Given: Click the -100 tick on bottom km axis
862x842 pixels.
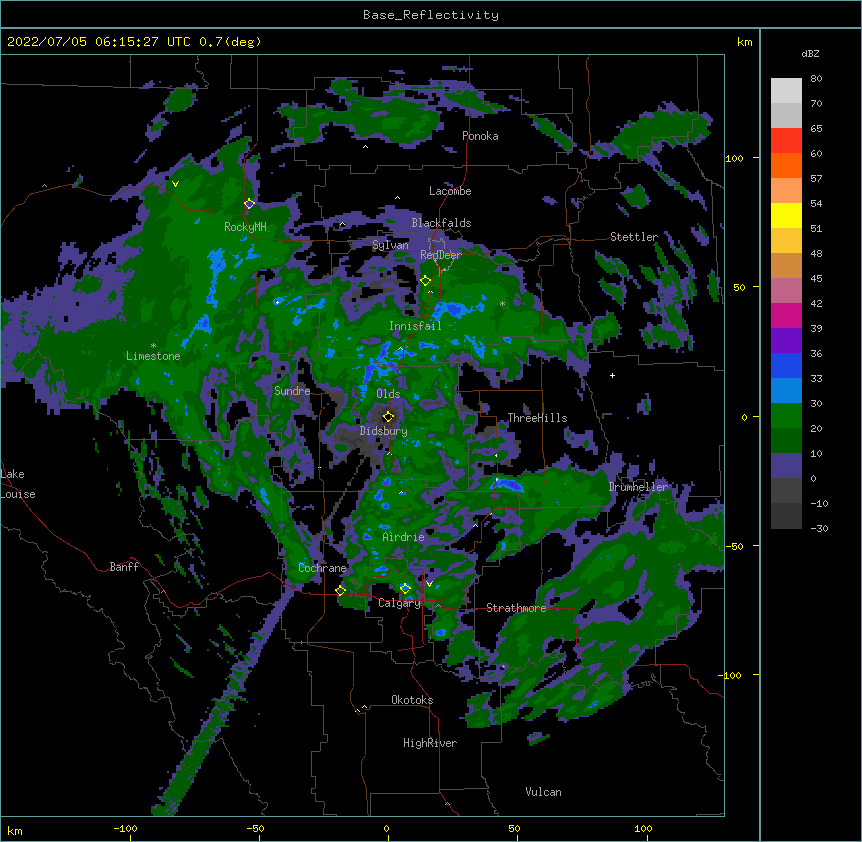Looking at the screenshot, I should pyautogui.click(x=125, y=828).
